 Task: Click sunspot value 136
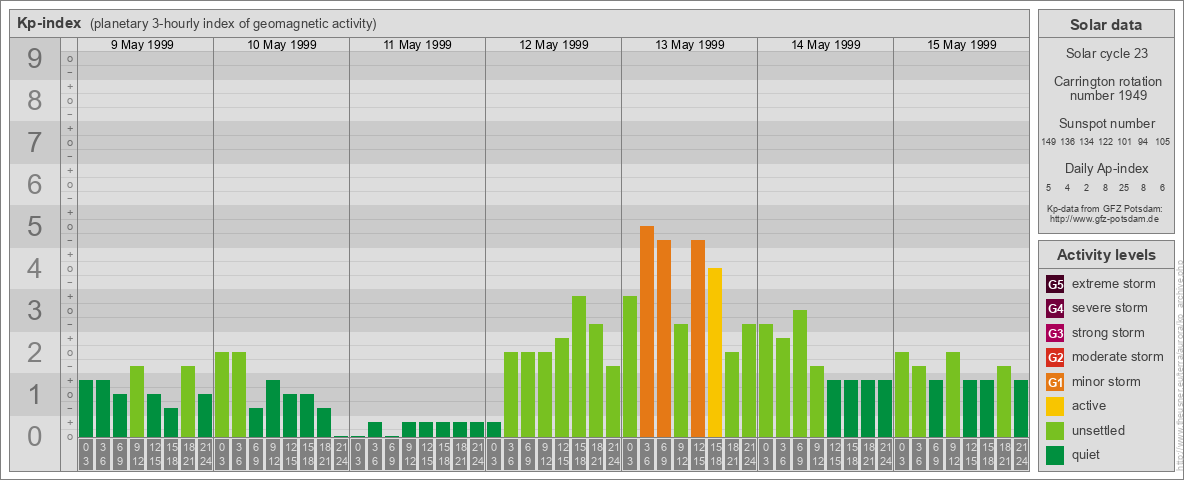click(1068, 142)
